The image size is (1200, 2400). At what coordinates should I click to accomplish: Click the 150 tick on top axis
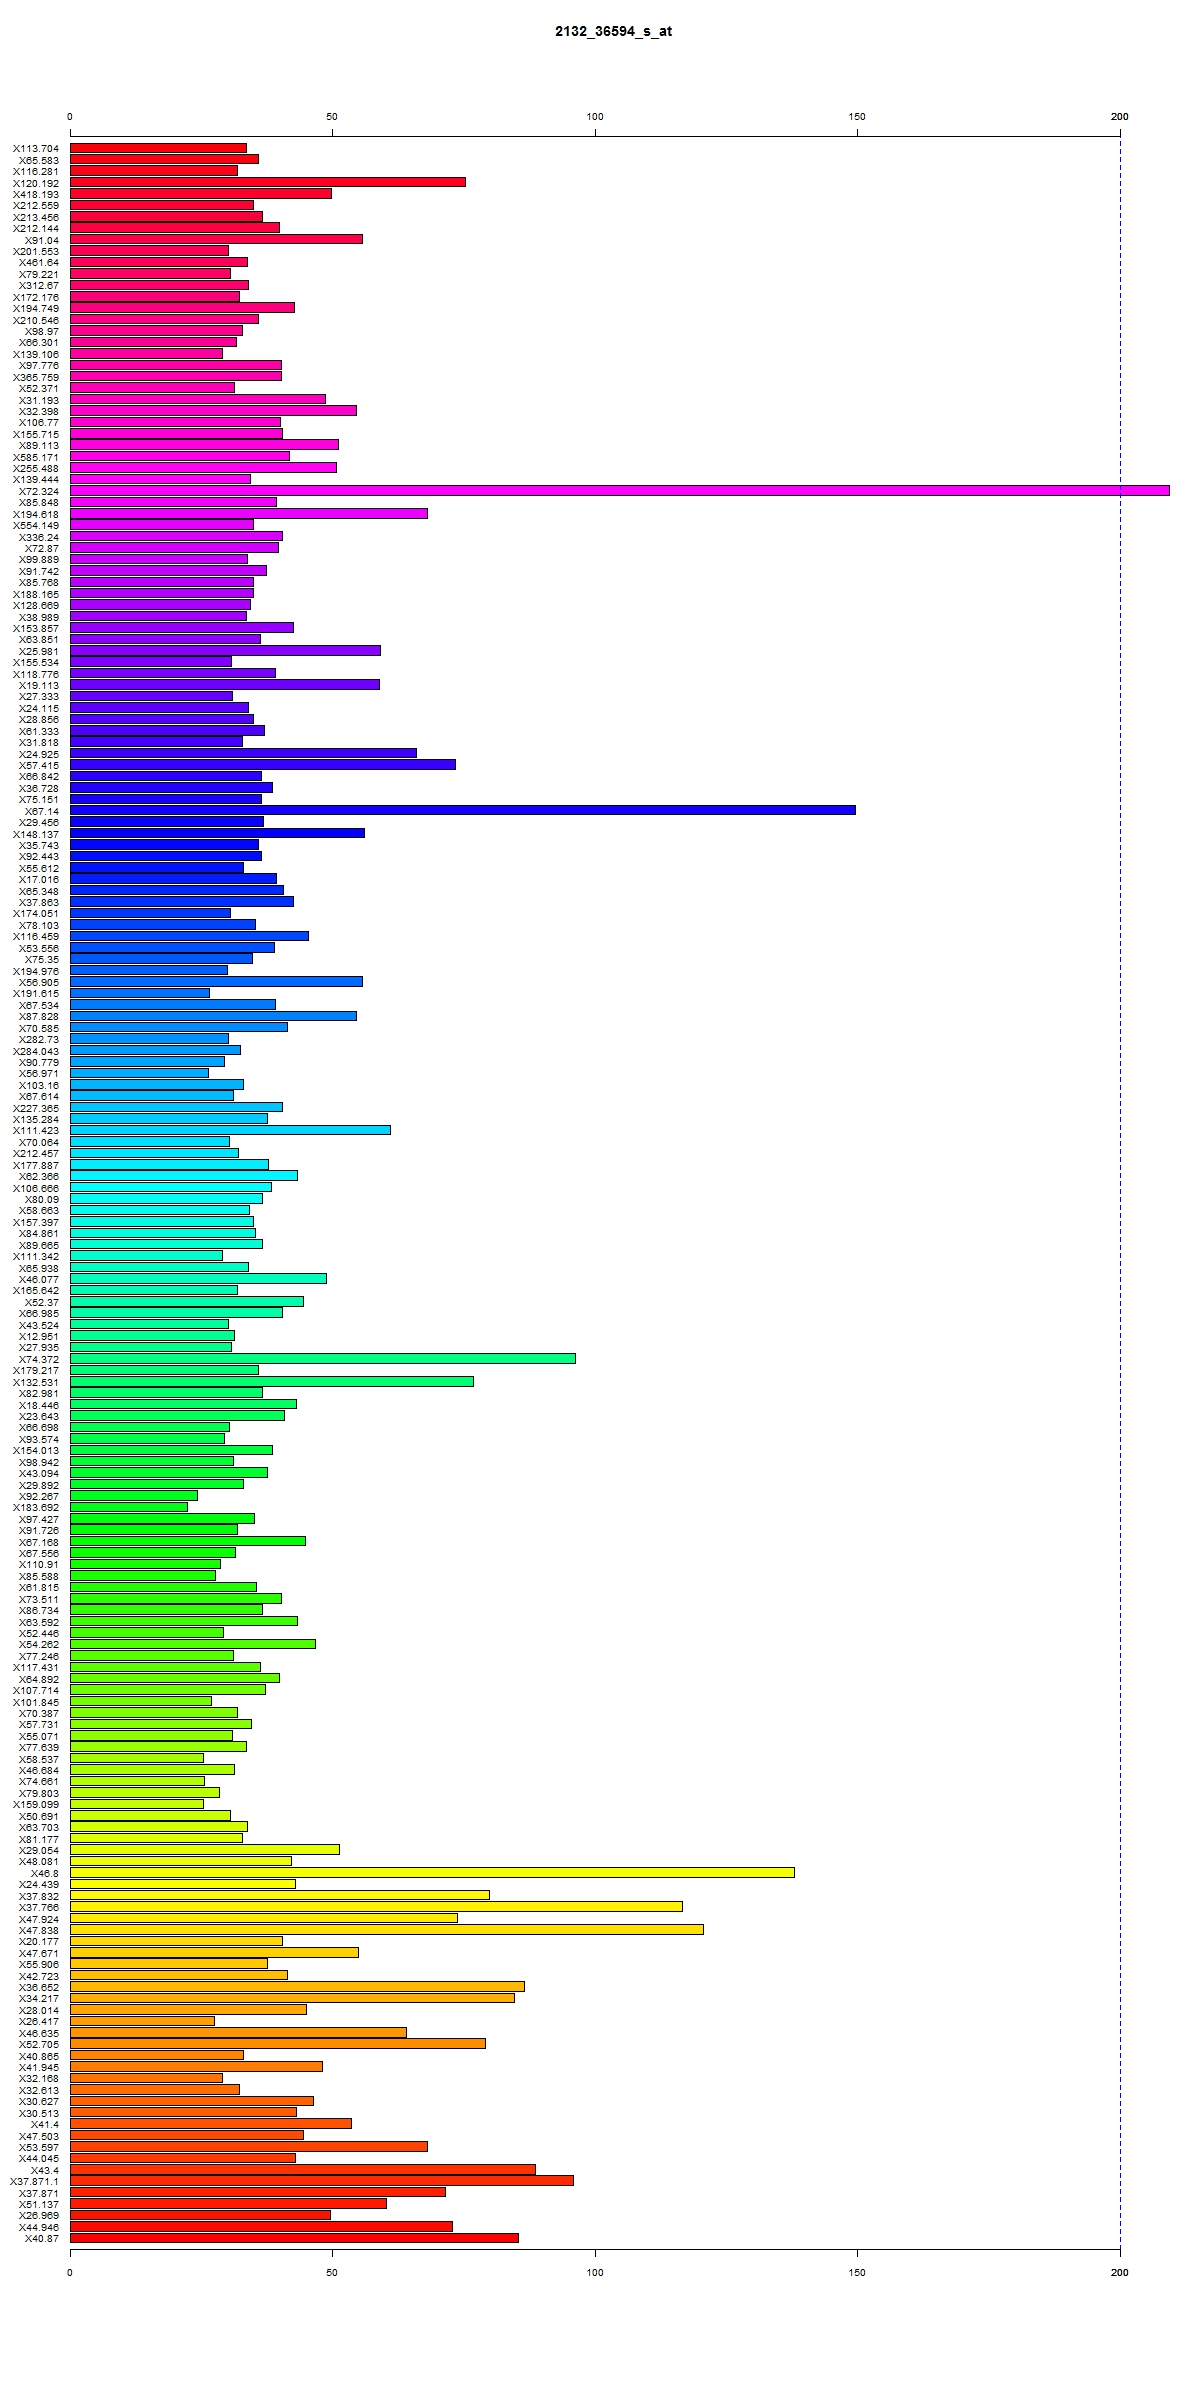[x=857, y=117]
